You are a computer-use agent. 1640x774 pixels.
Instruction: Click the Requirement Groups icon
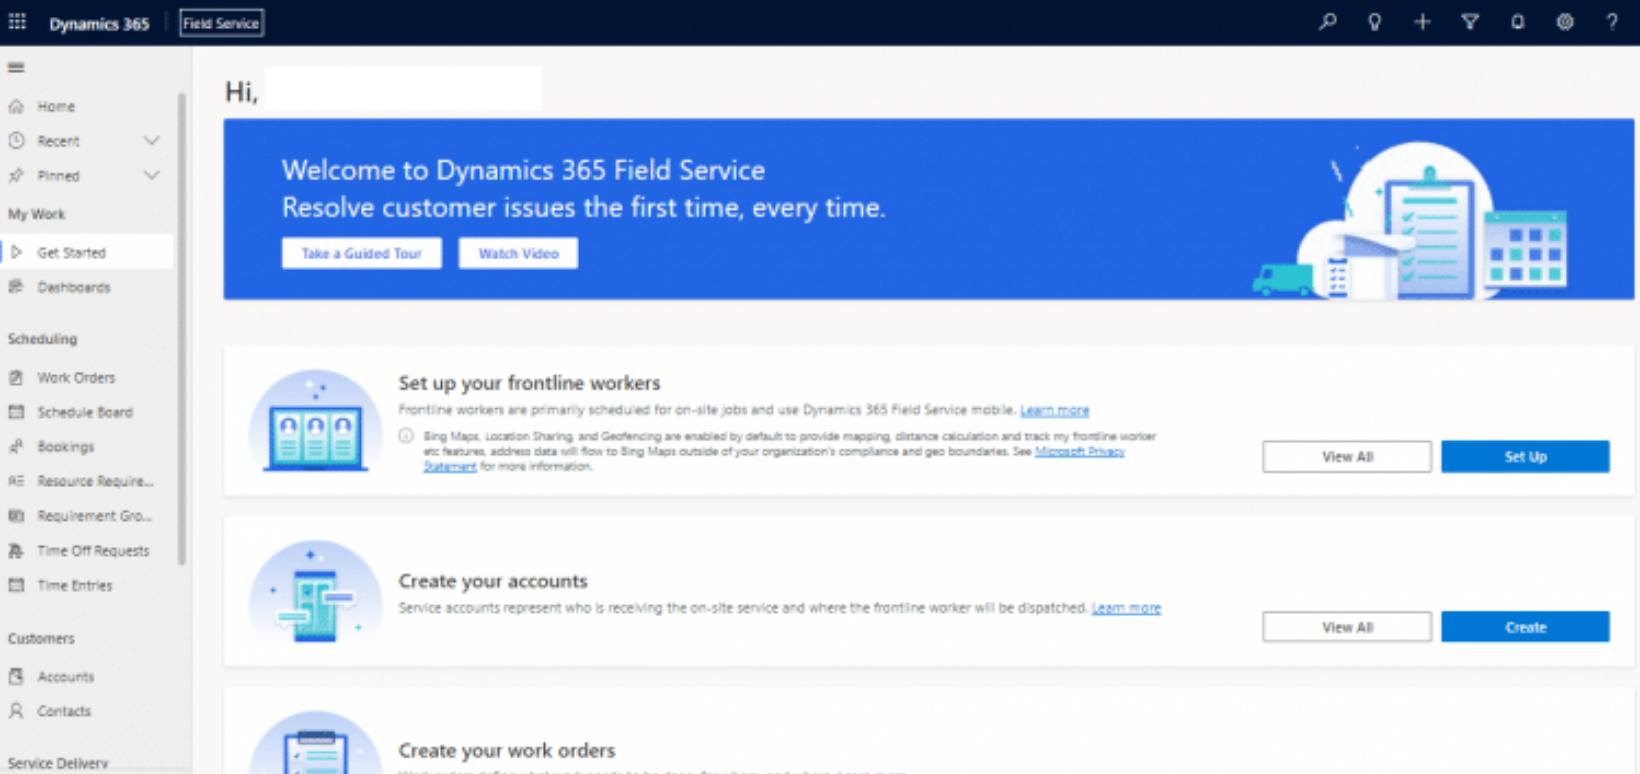pos(16,516)
